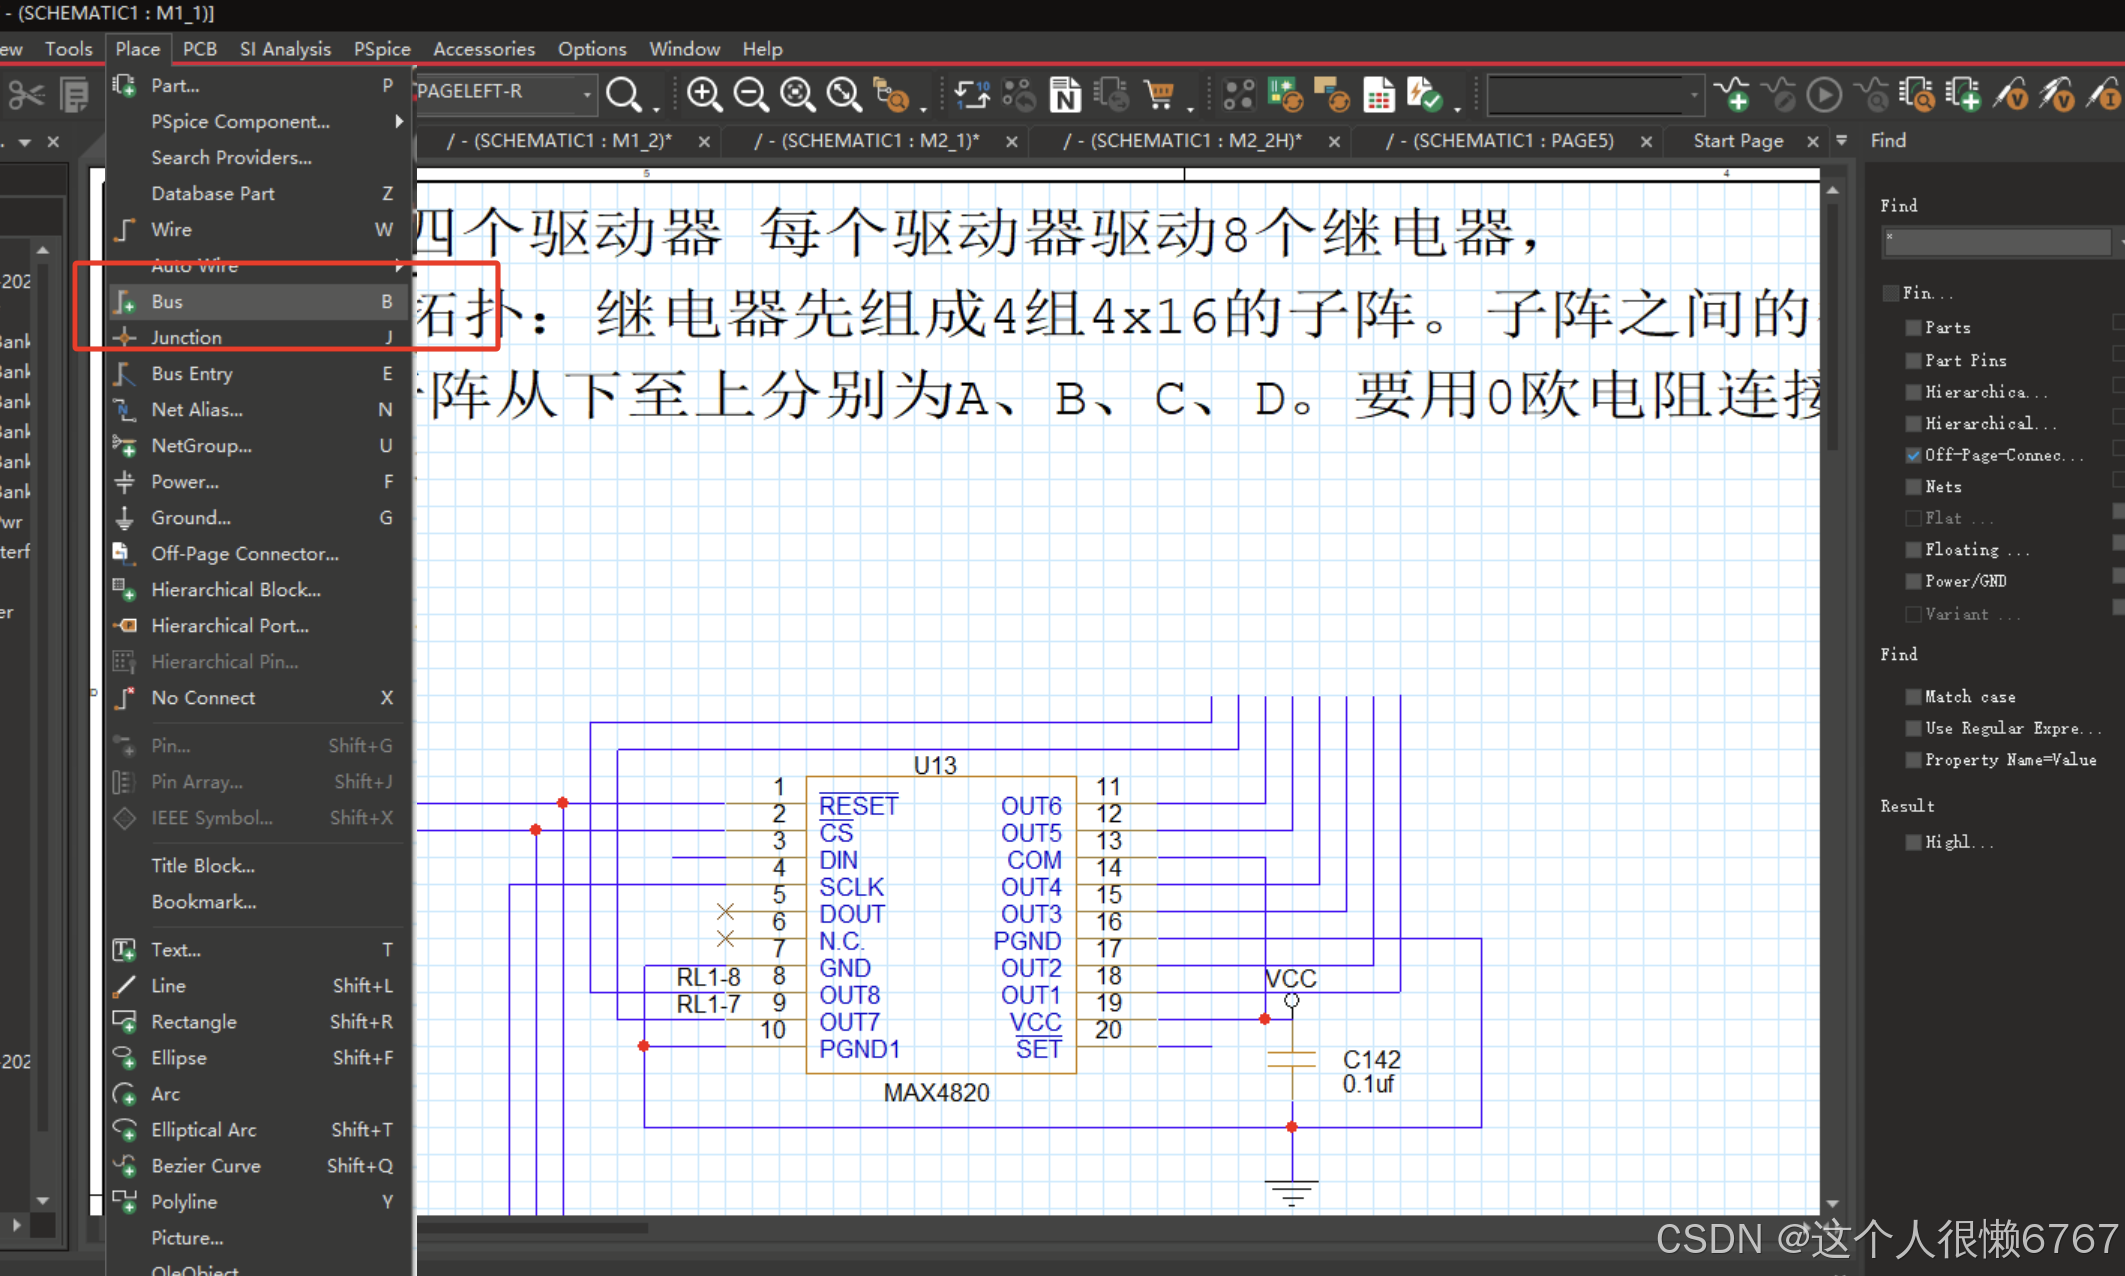
Task: Click the shopping cart toolbar icon
Action: click(x=1160, y=95)
